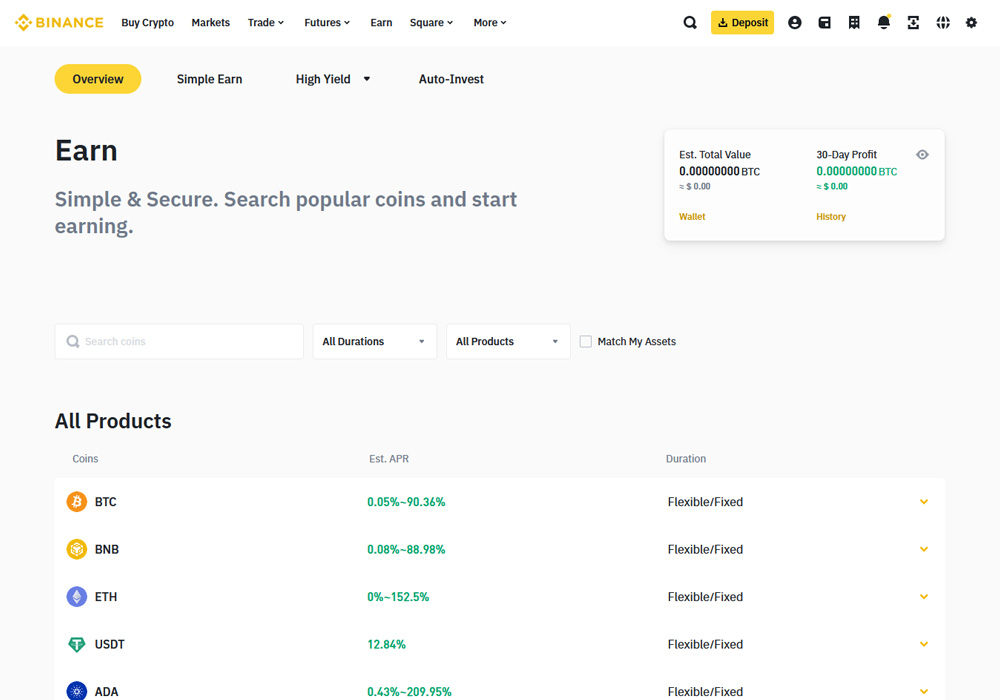Toggle balance visibility eye icon
Viewport: 1000px width, 700px height.
(922, 154)
